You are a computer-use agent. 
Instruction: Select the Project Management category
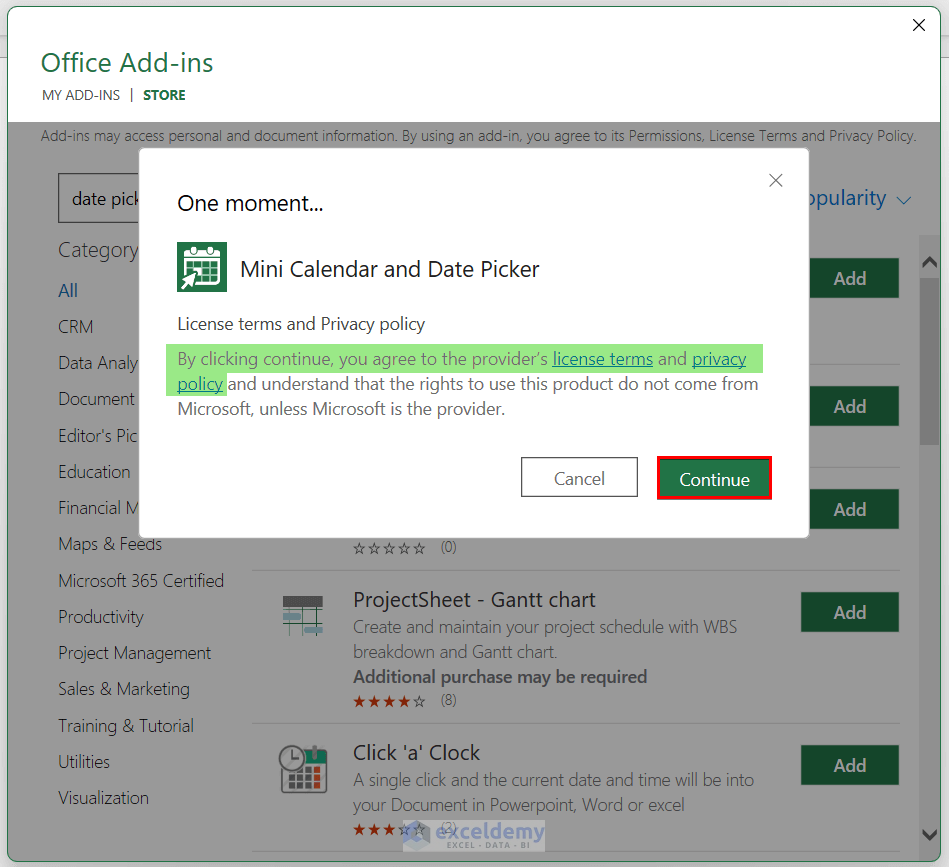click(135, 653)
